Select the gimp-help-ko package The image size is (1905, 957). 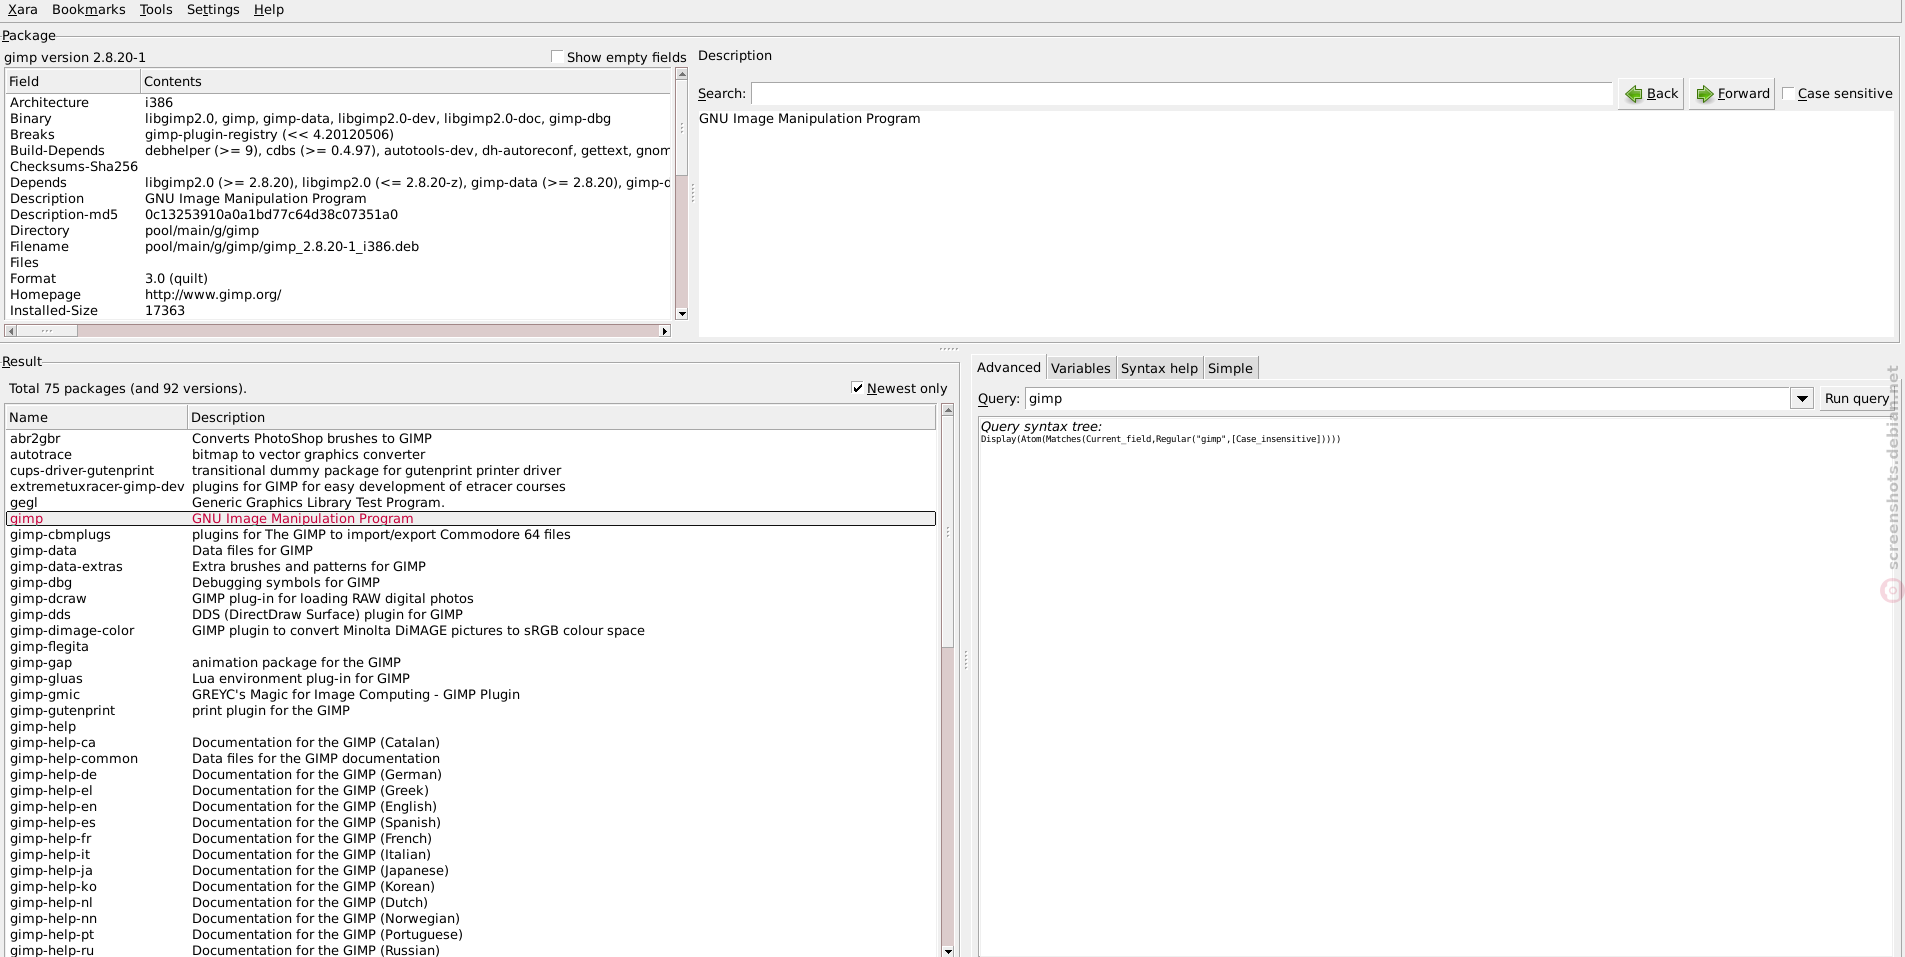pos(471,887)
